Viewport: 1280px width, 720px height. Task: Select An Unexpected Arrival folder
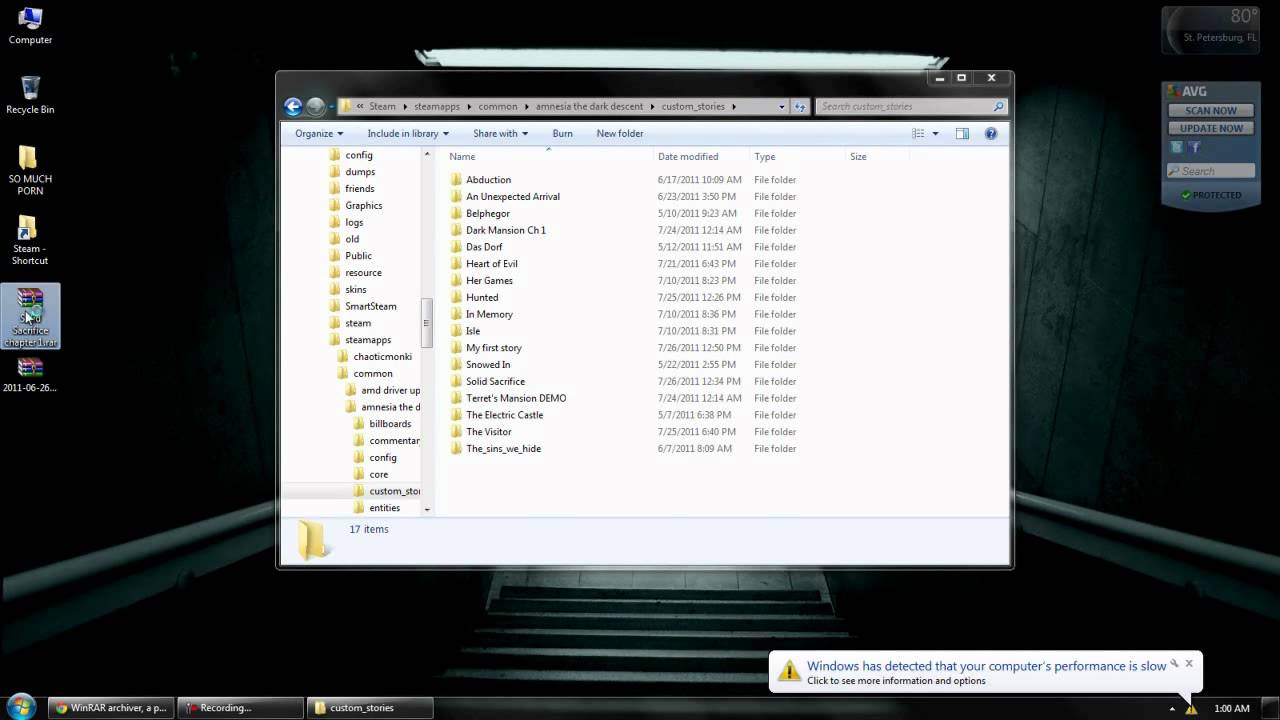(512, 197)
